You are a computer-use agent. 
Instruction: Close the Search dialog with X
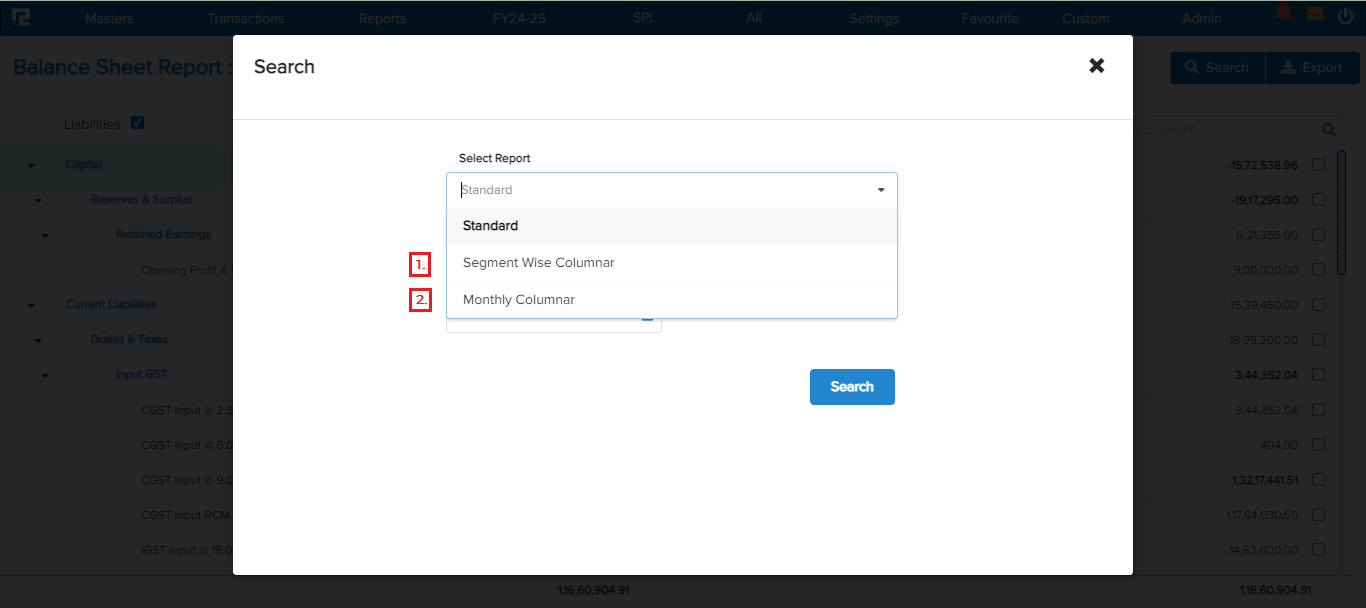coord(1097,66)
